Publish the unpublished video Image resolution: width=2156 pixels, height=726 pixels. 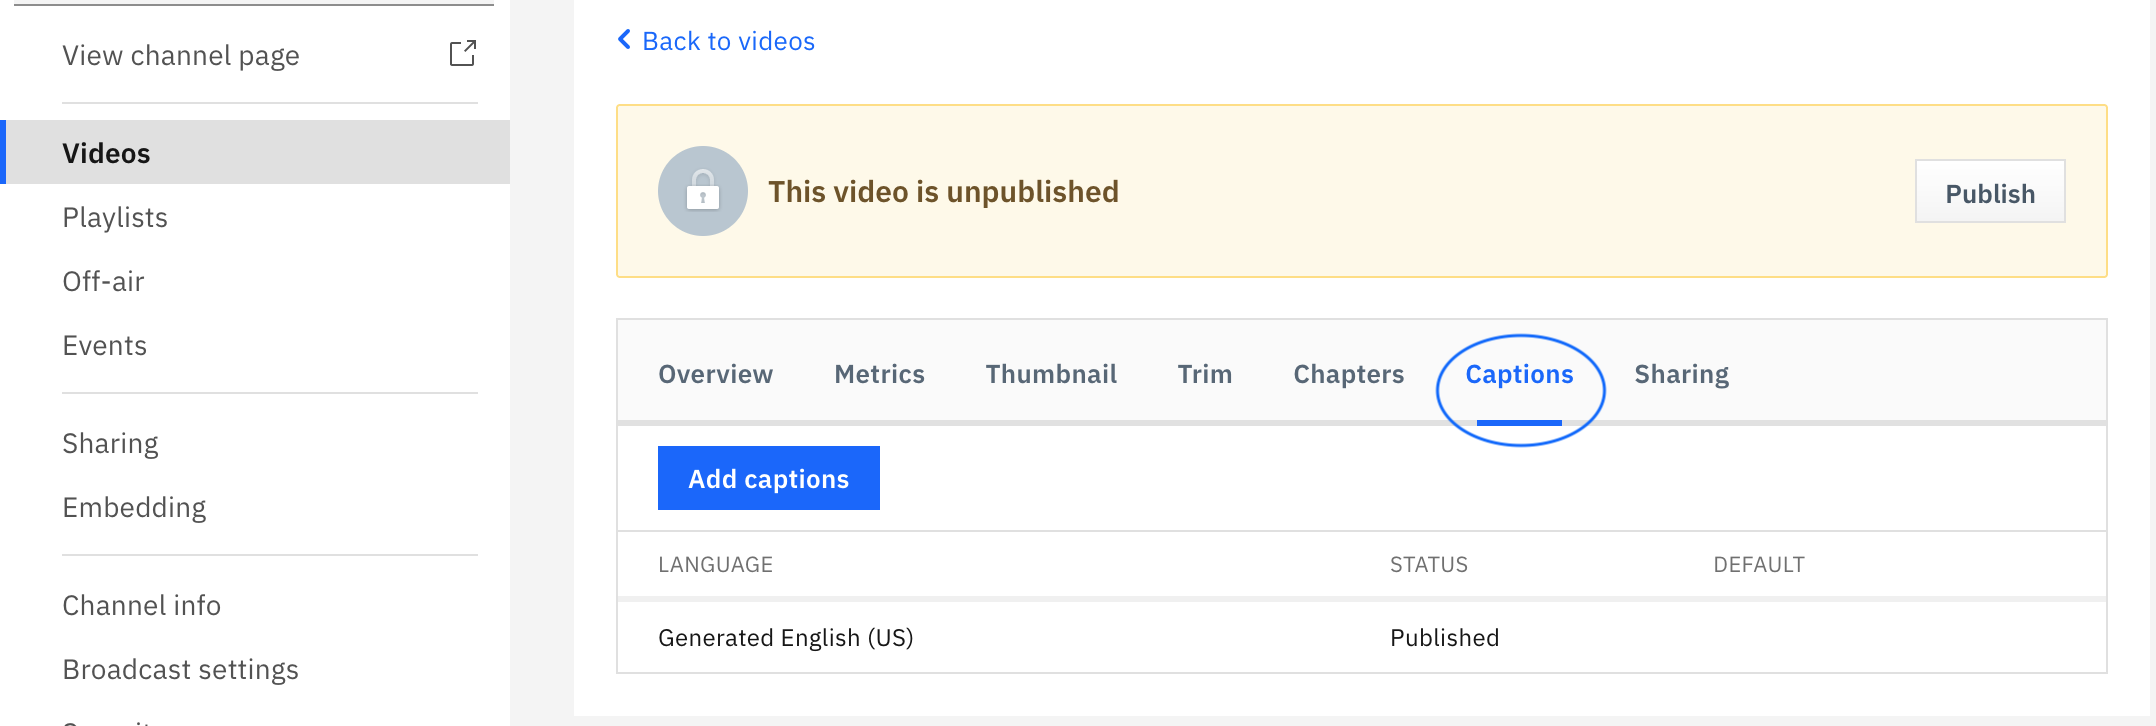(x=1990, y=191)
